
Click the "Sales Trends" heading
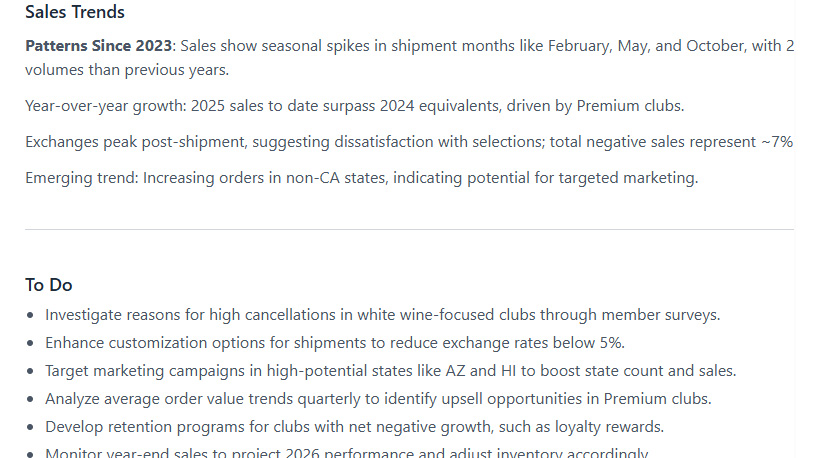click(x=75, y=13)
